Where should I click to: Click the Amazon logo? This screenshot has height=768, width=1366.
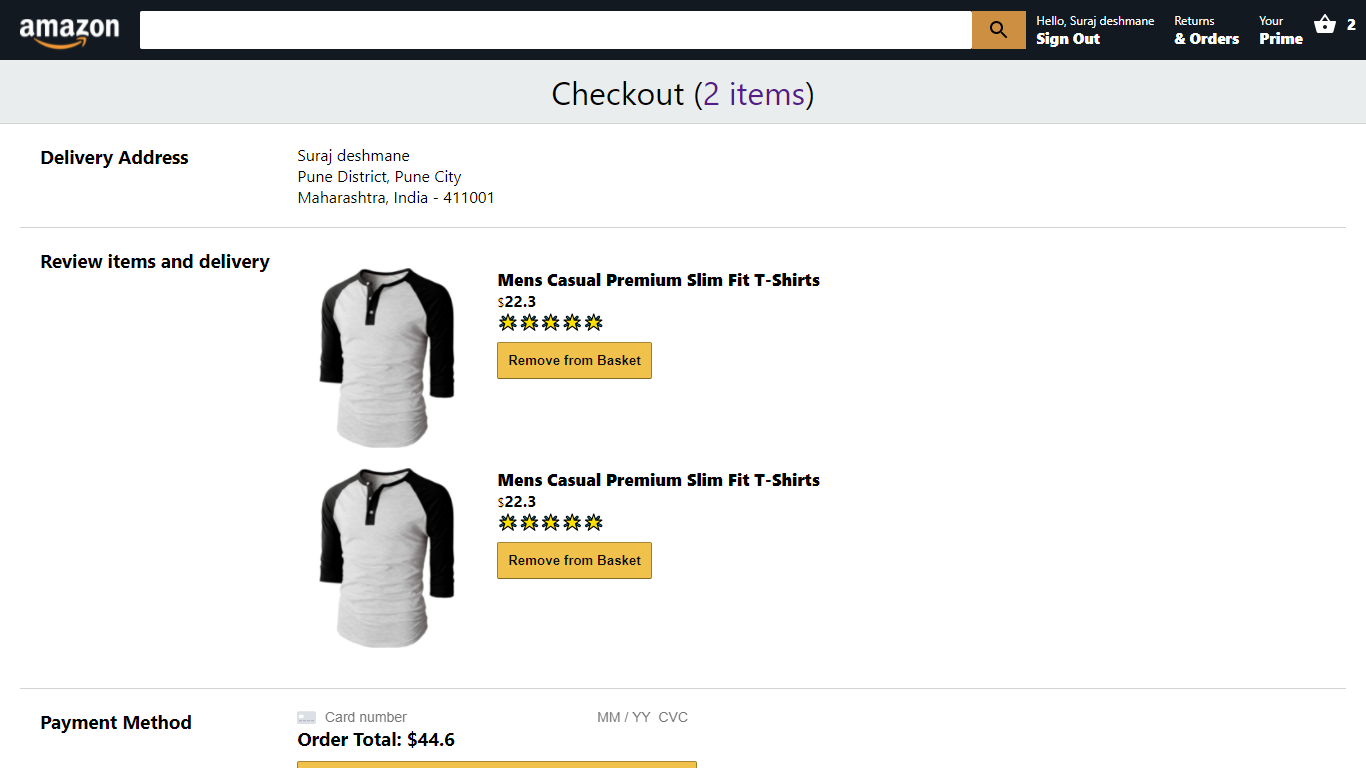(69, 31)
